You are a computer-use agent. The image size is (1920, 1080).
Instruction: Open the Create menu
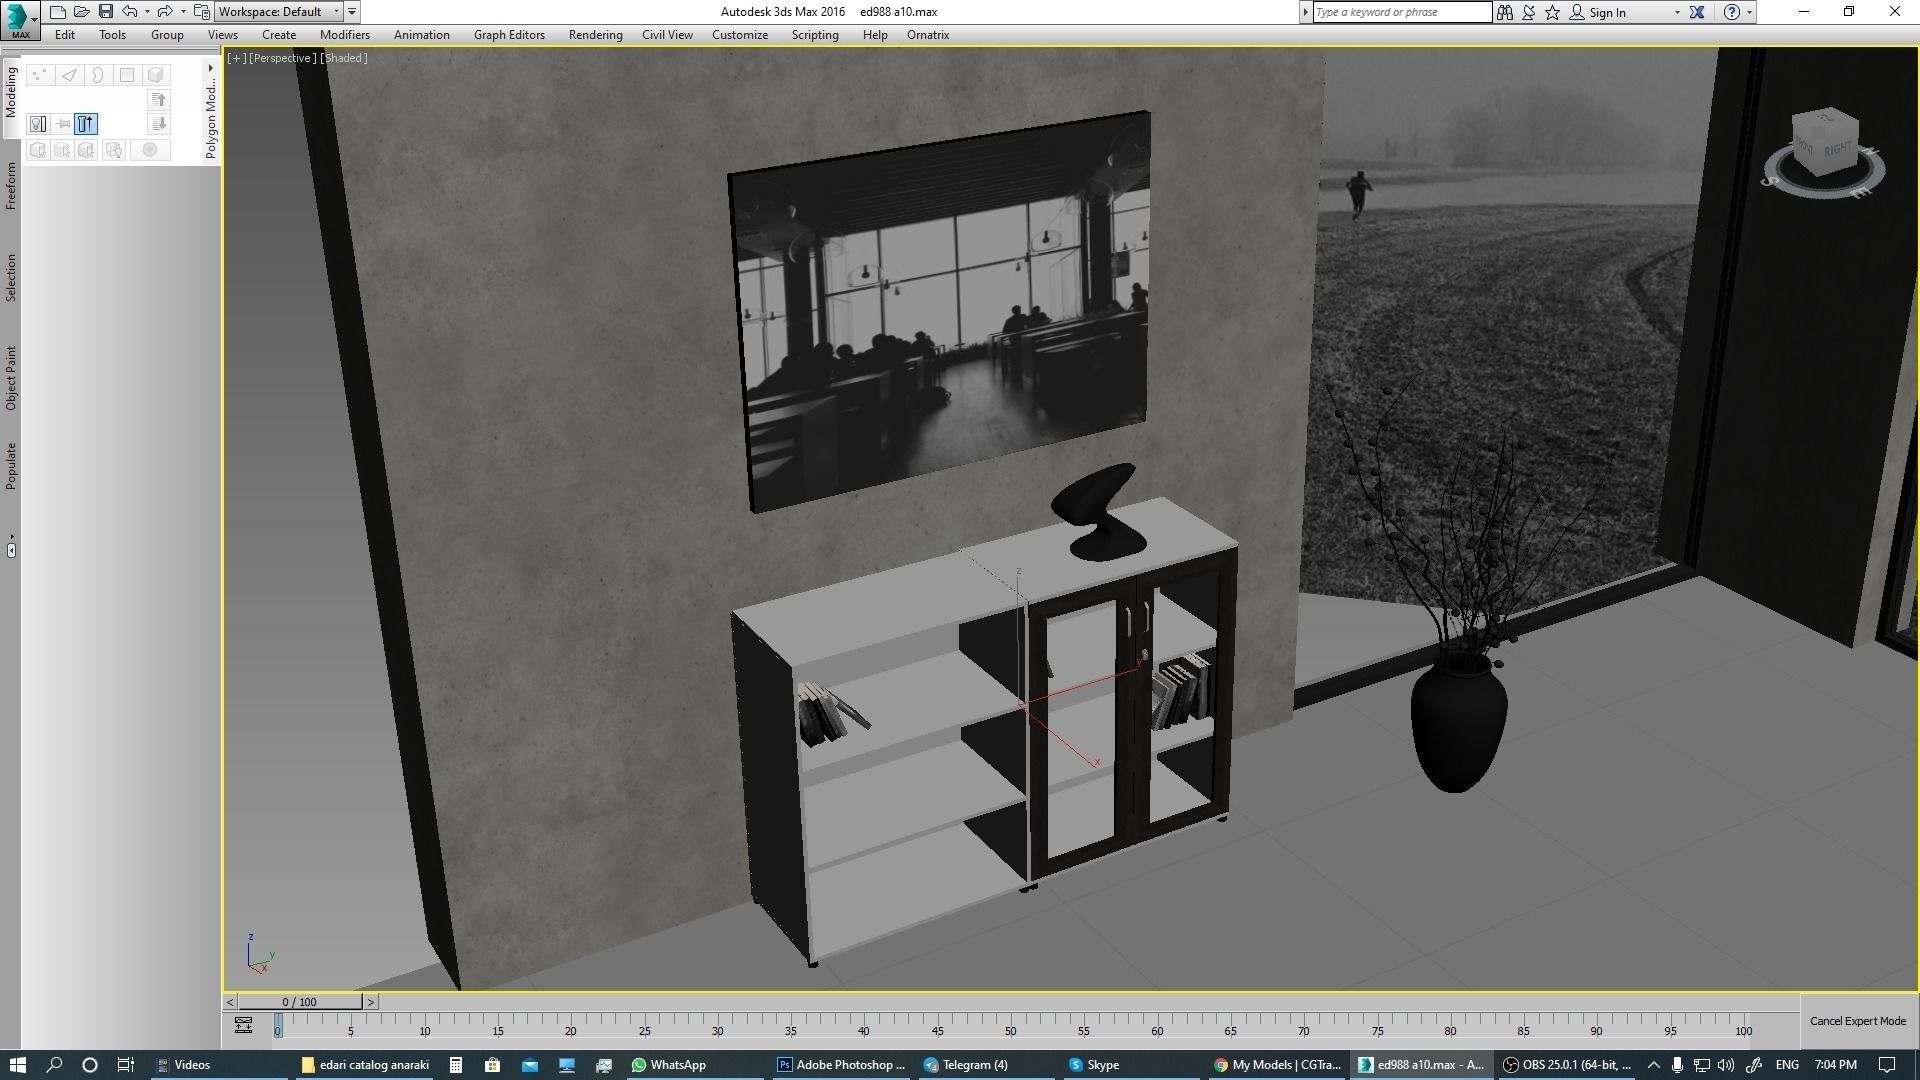click(x=279, y=35)
